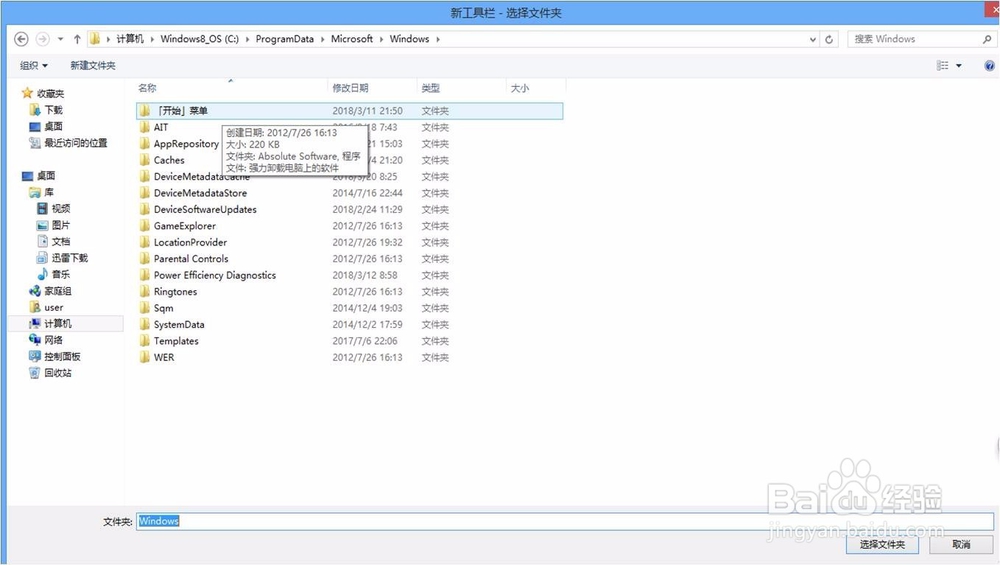
Task: Refresh the Windows folder view
Action: click(829, 39)
